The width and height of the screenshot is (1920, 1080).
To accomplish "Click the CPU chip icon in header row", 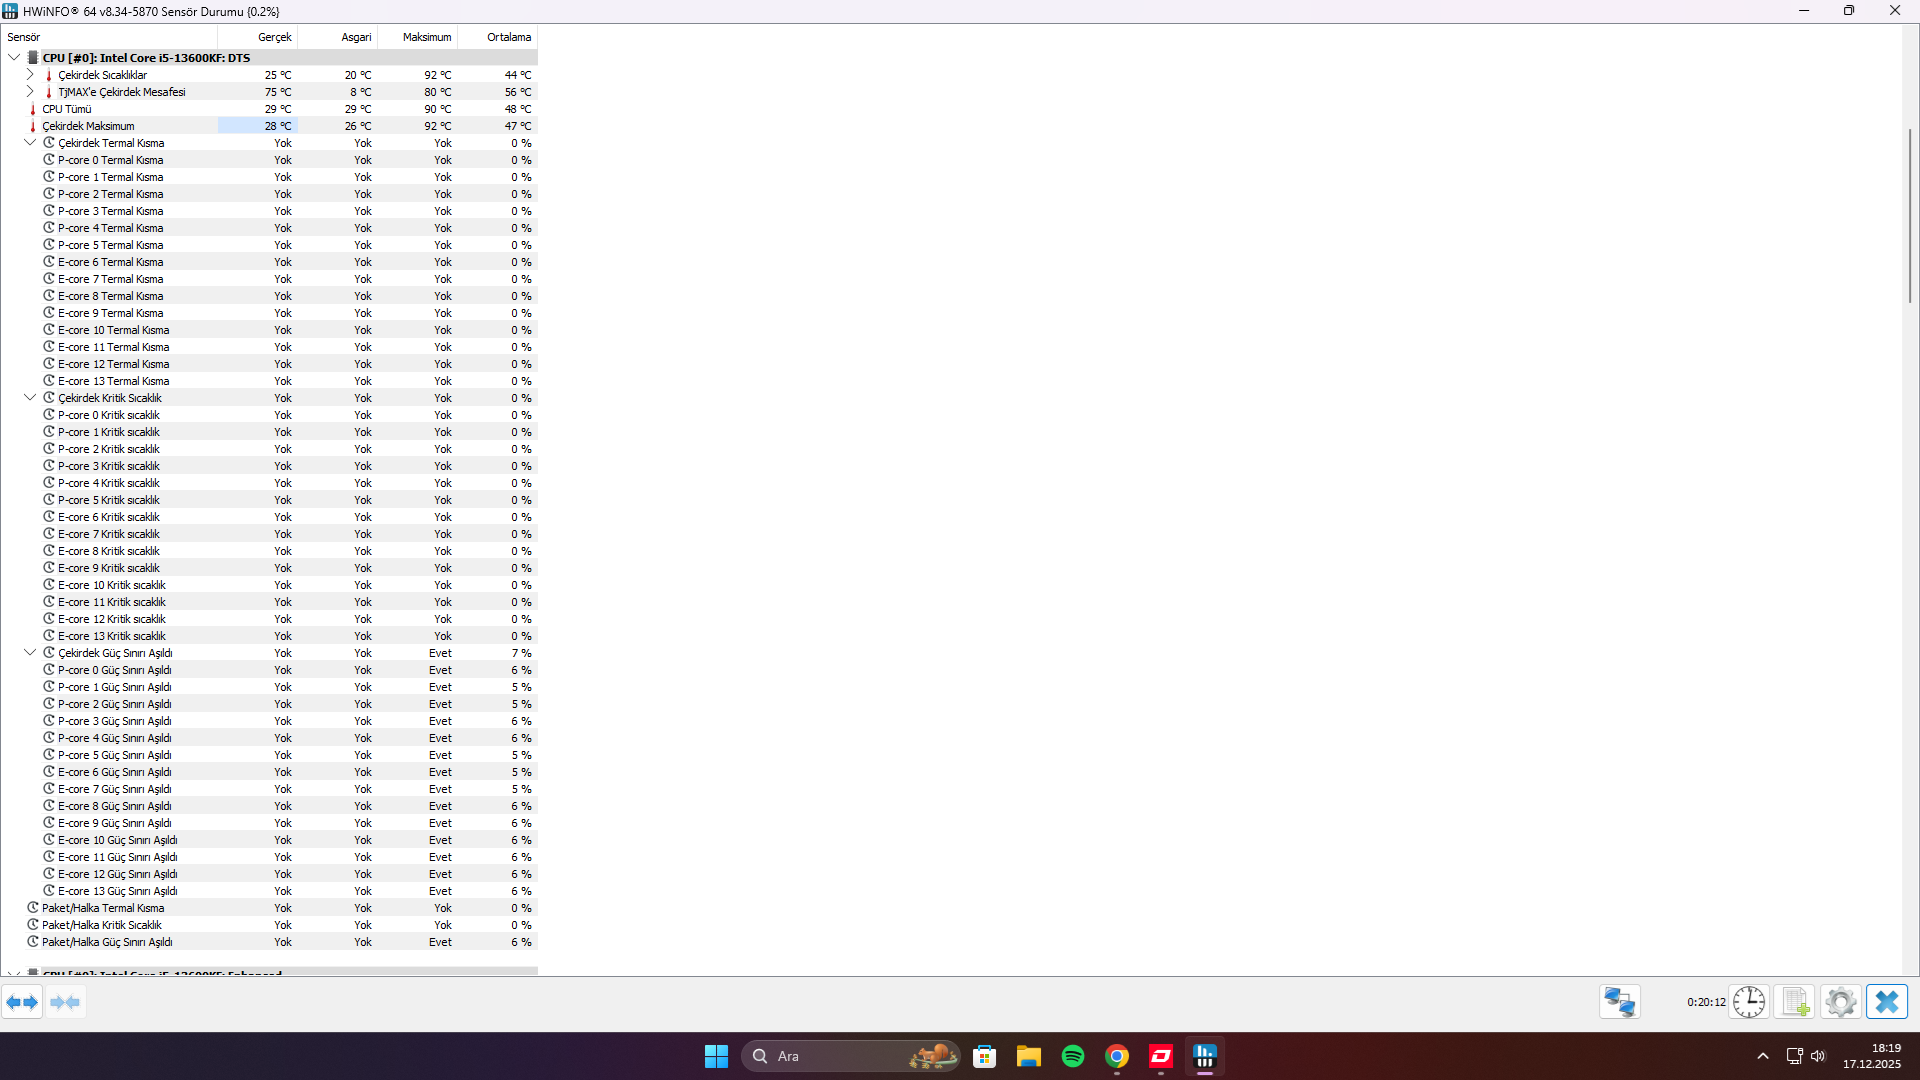I will click(33, 58).
